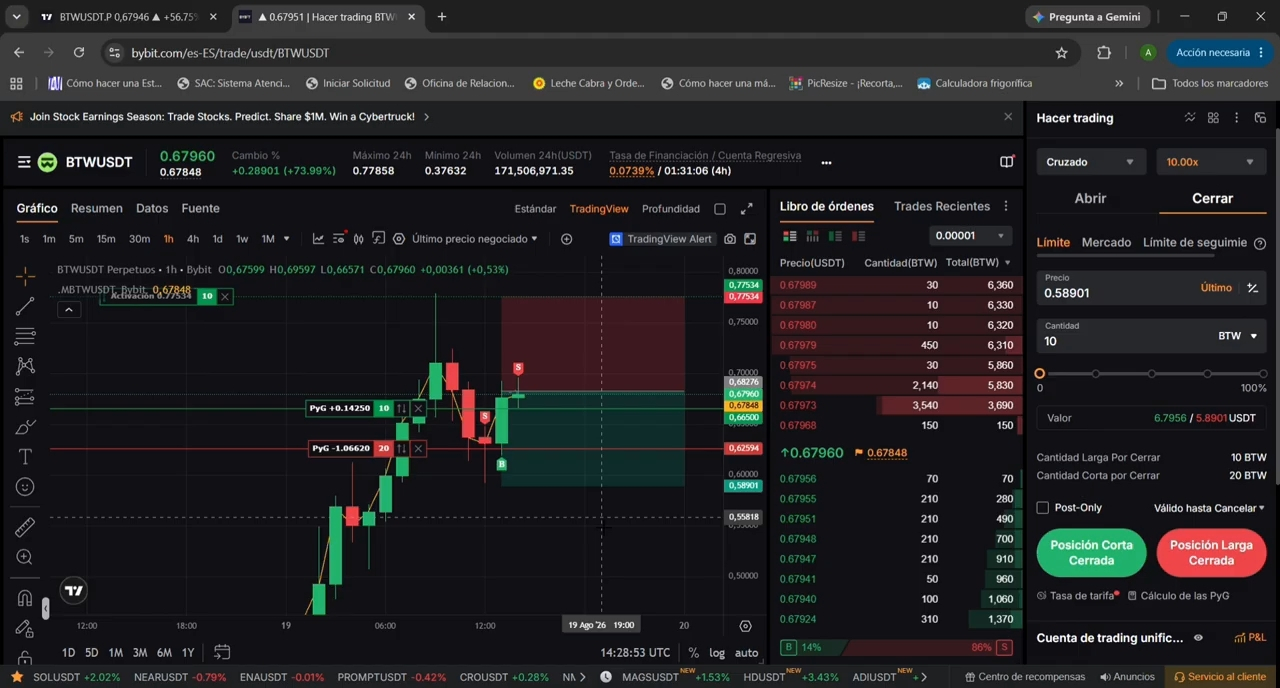Toggle the checkbox beside Profundidad
Screen dimensions: 1280x688
(720, 209)
